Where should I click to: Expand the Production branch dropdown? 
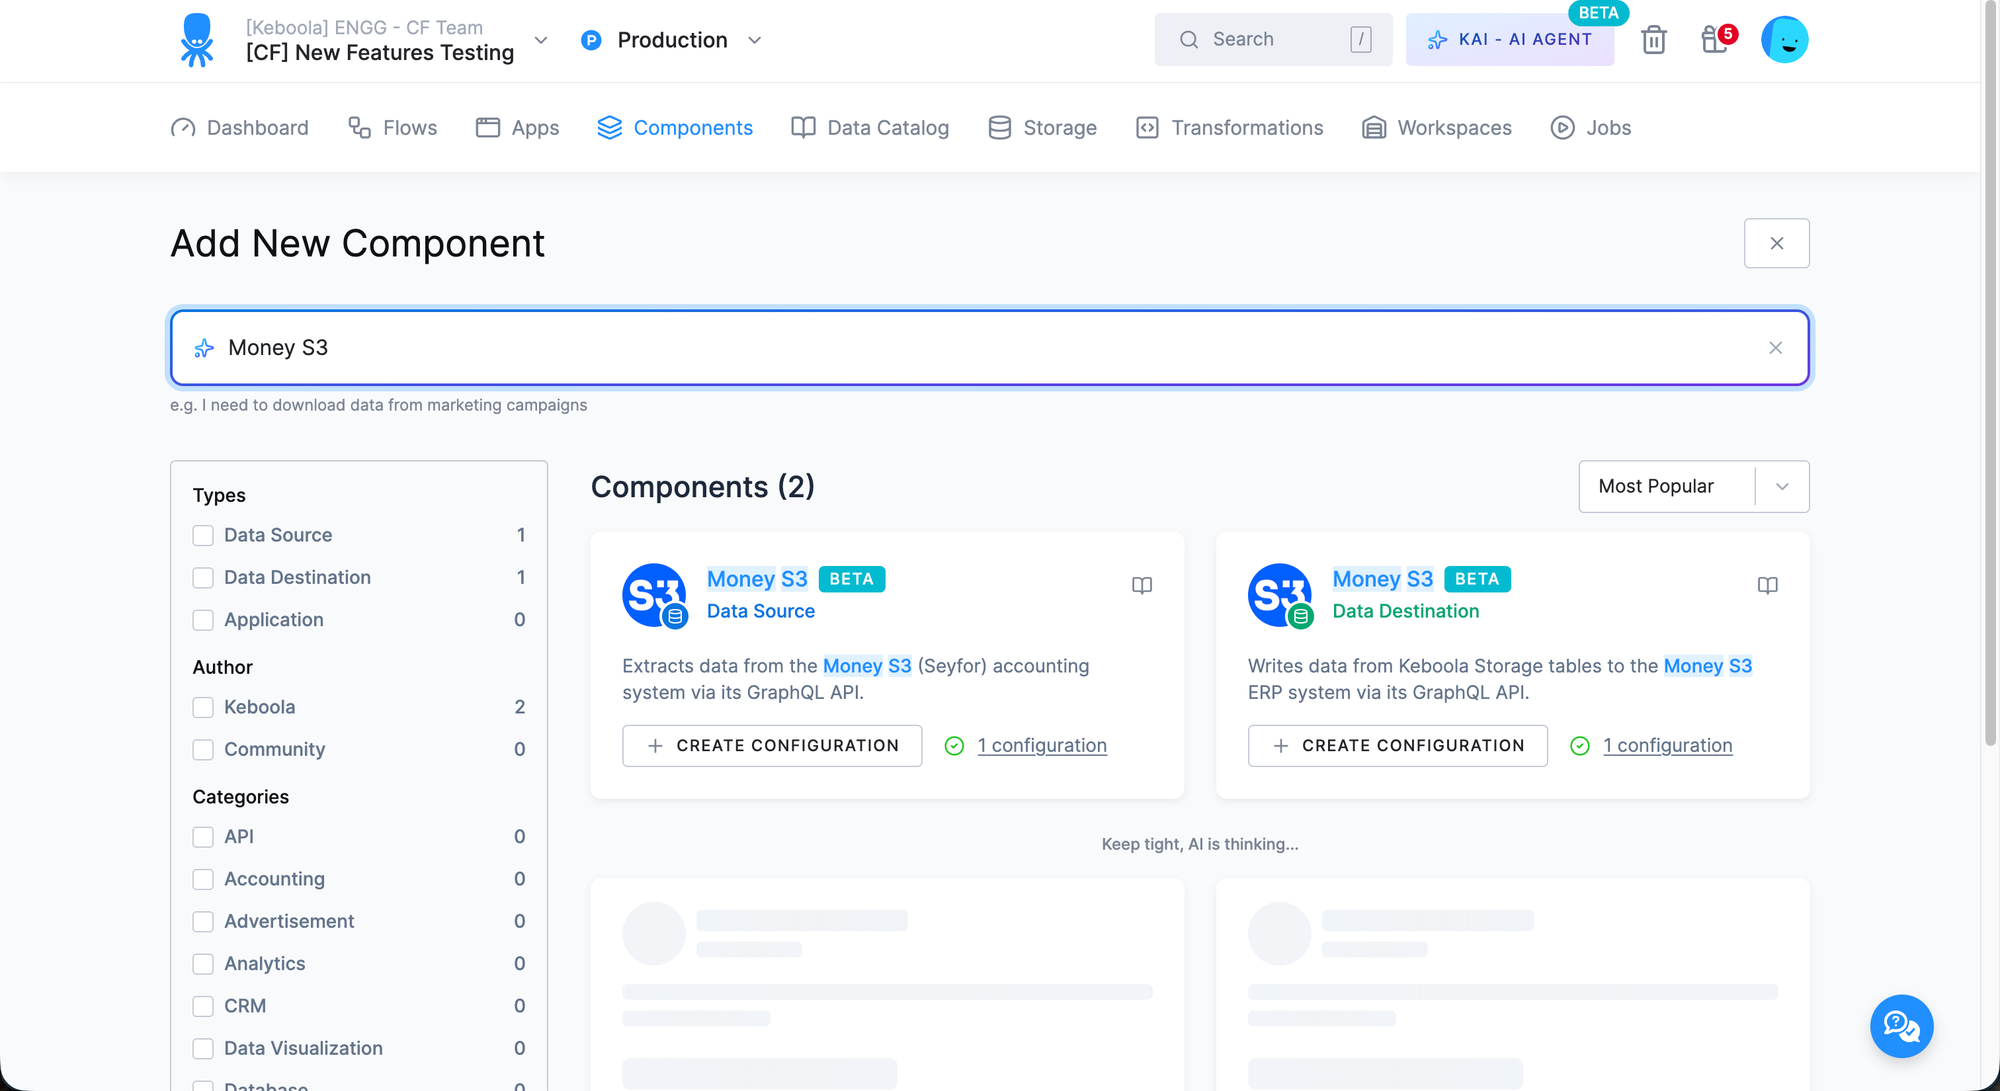point(755,40)
